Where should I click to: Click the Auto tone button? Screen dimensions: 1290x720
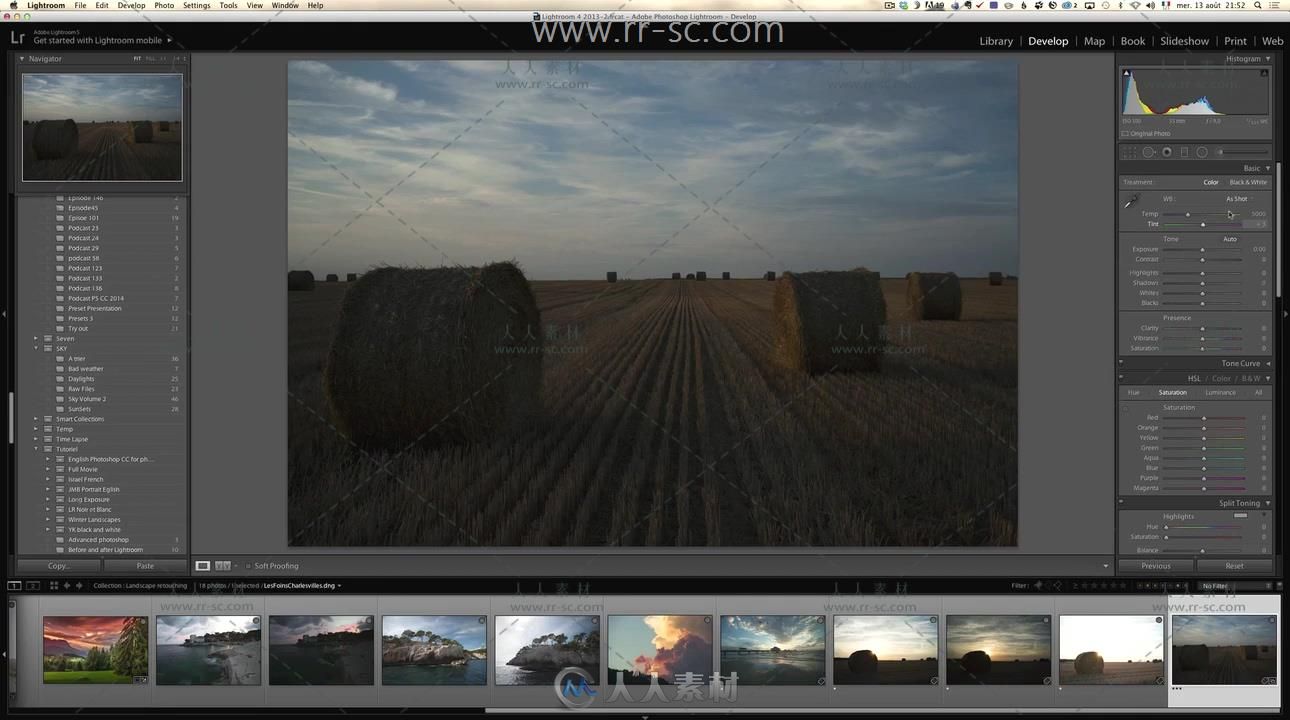[x=1230, y=239]
